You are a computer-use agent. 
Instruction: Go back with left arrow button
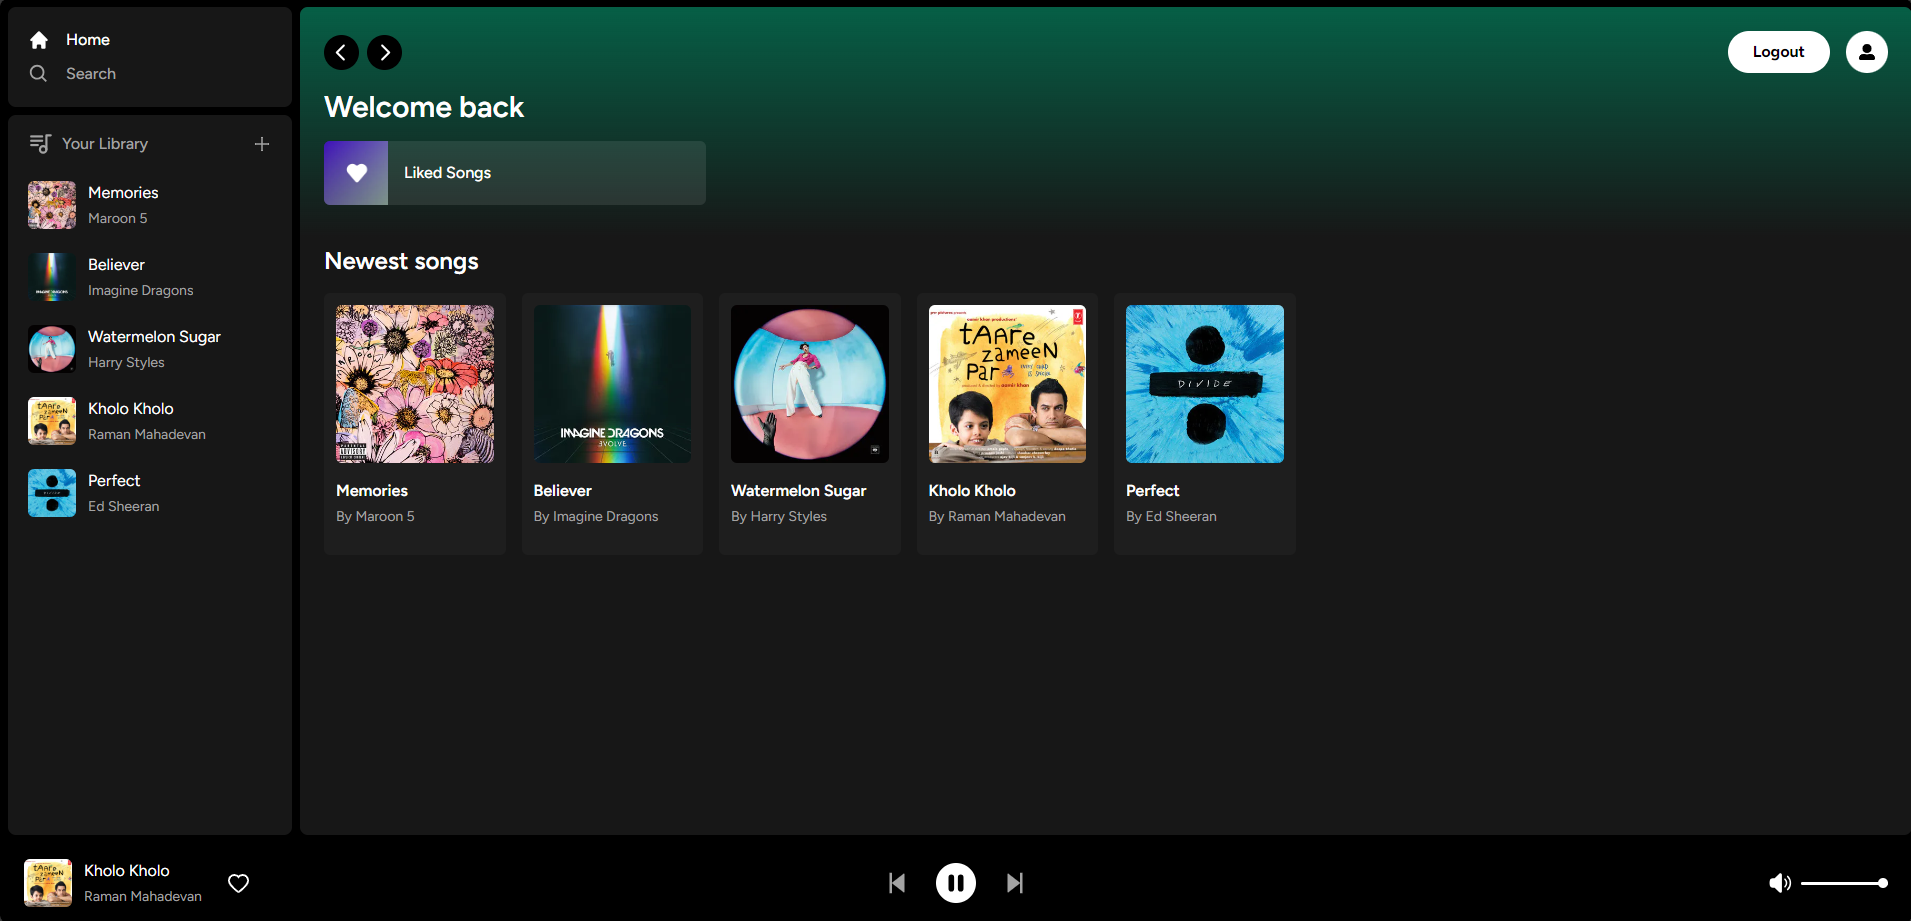(341, 52)
